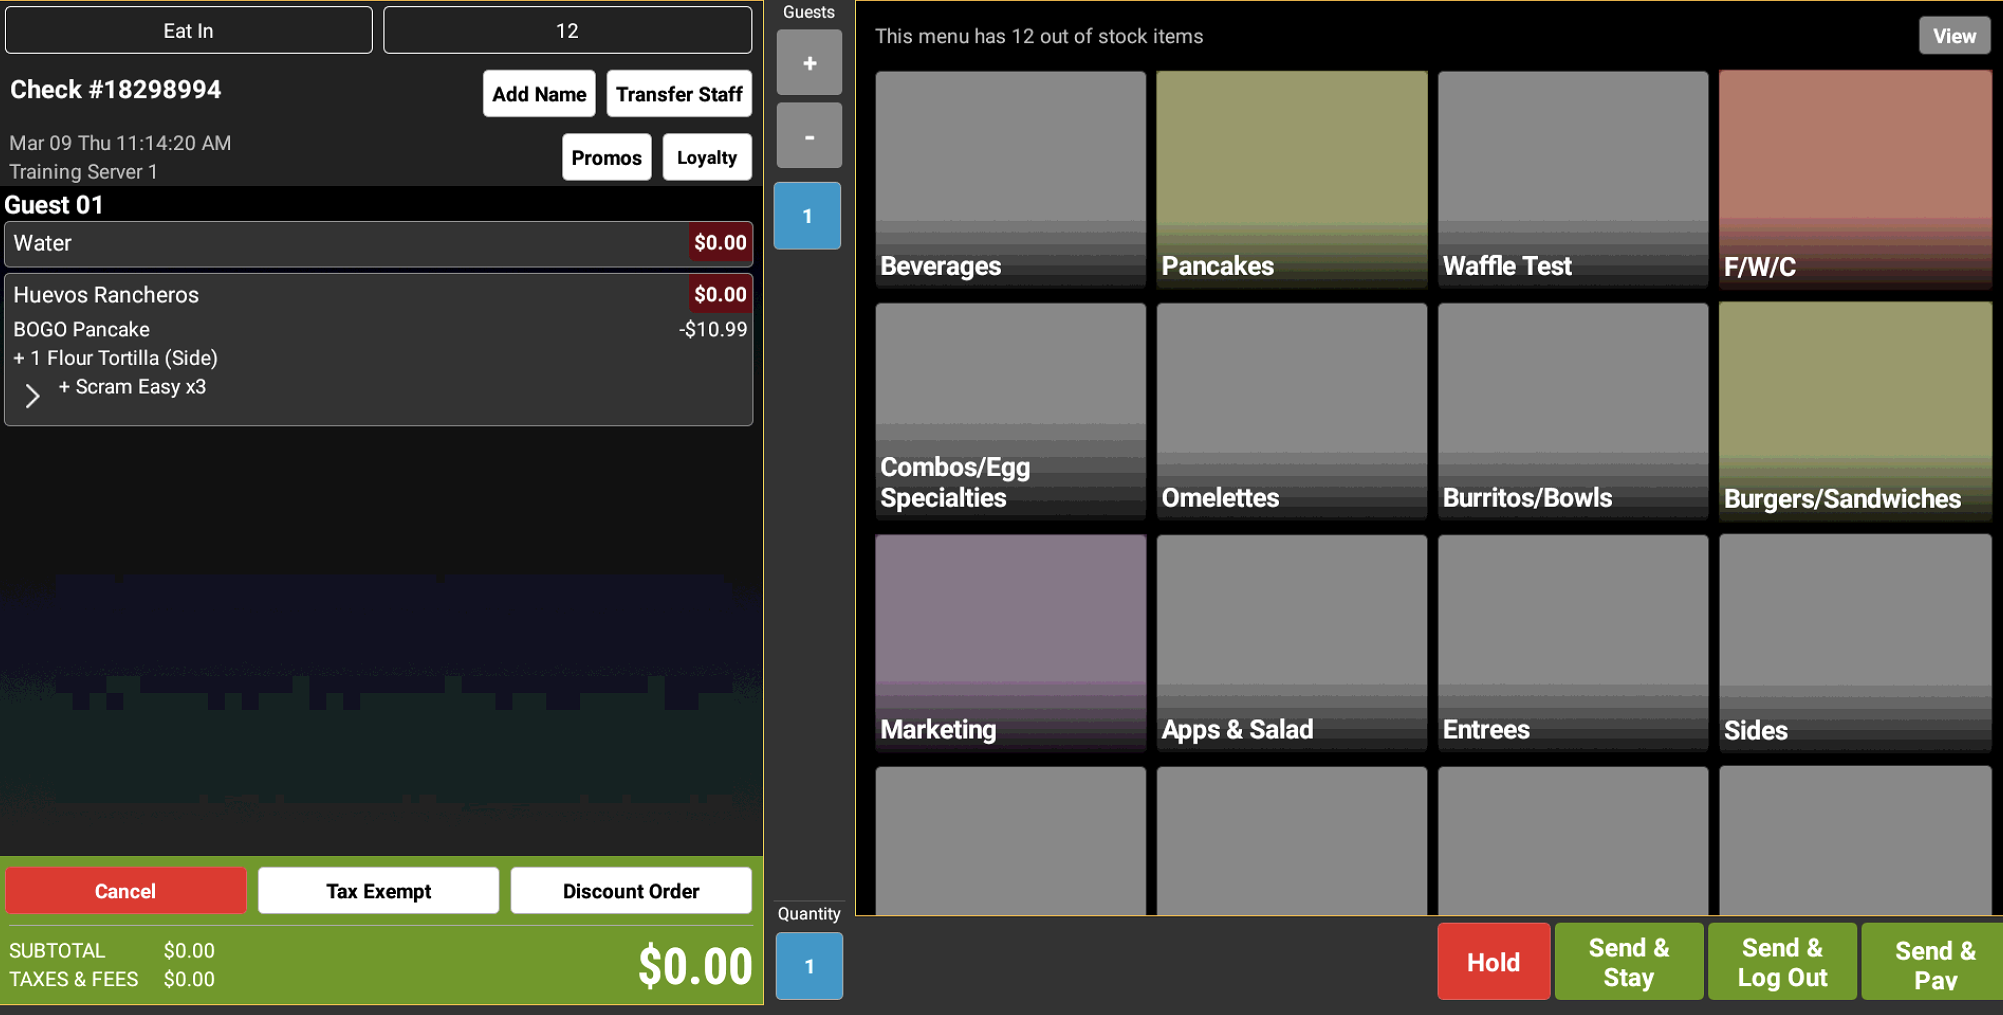Open the Pancakes menu category
Viewport: 2003px width, 1015px height.
click(x=1292, y=179)
